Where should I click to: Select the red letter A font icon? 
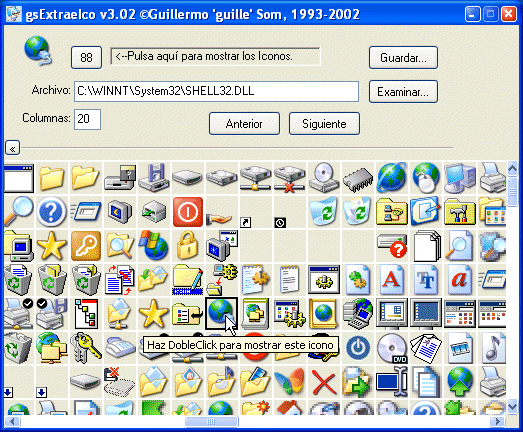pyautogui.click(x=392, y=279)
